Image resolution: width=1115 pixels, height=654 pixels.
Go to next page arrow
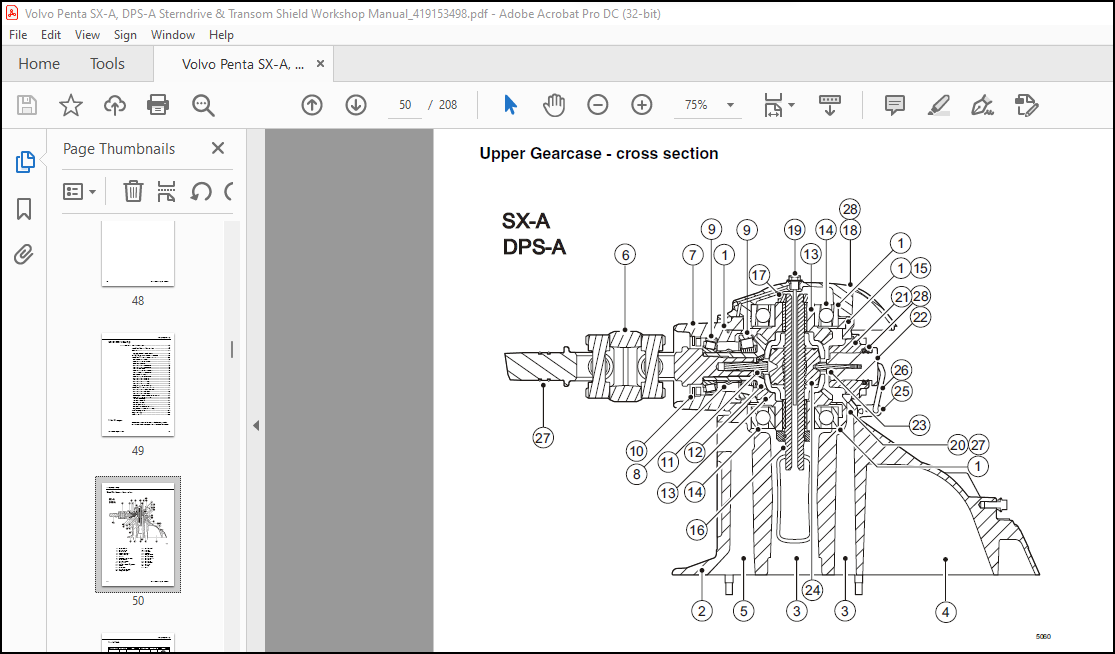coord(356,105)
